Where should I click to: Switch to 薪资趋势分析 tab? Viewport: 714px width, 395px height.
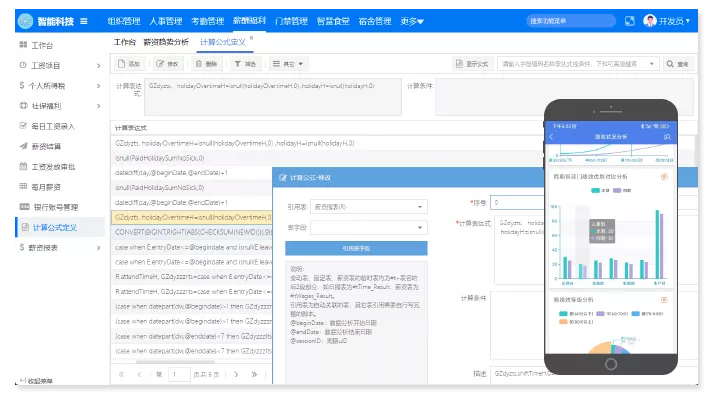[x=166, y=42]
